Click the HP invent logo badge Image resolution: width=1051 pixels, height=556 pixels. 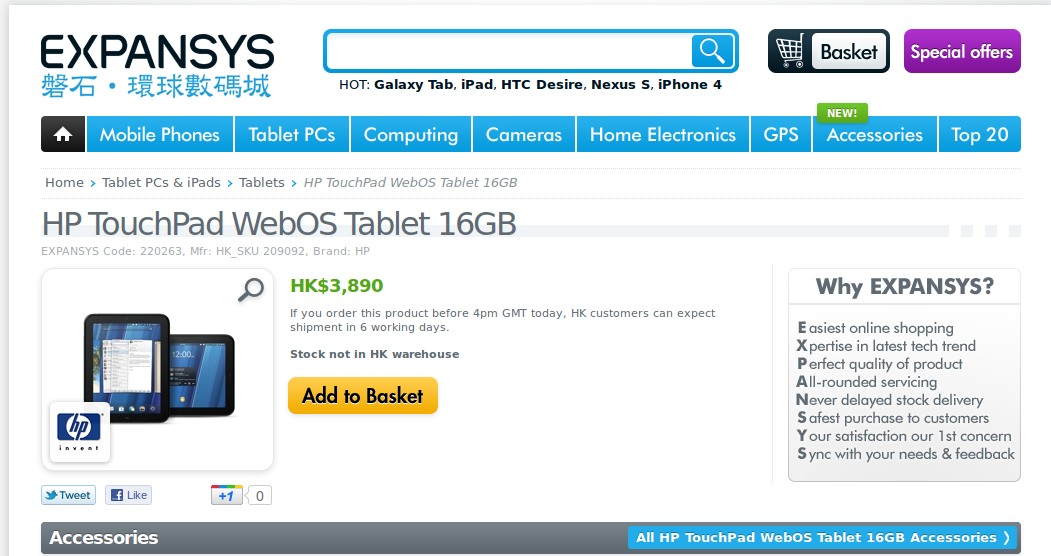point(79,431)
